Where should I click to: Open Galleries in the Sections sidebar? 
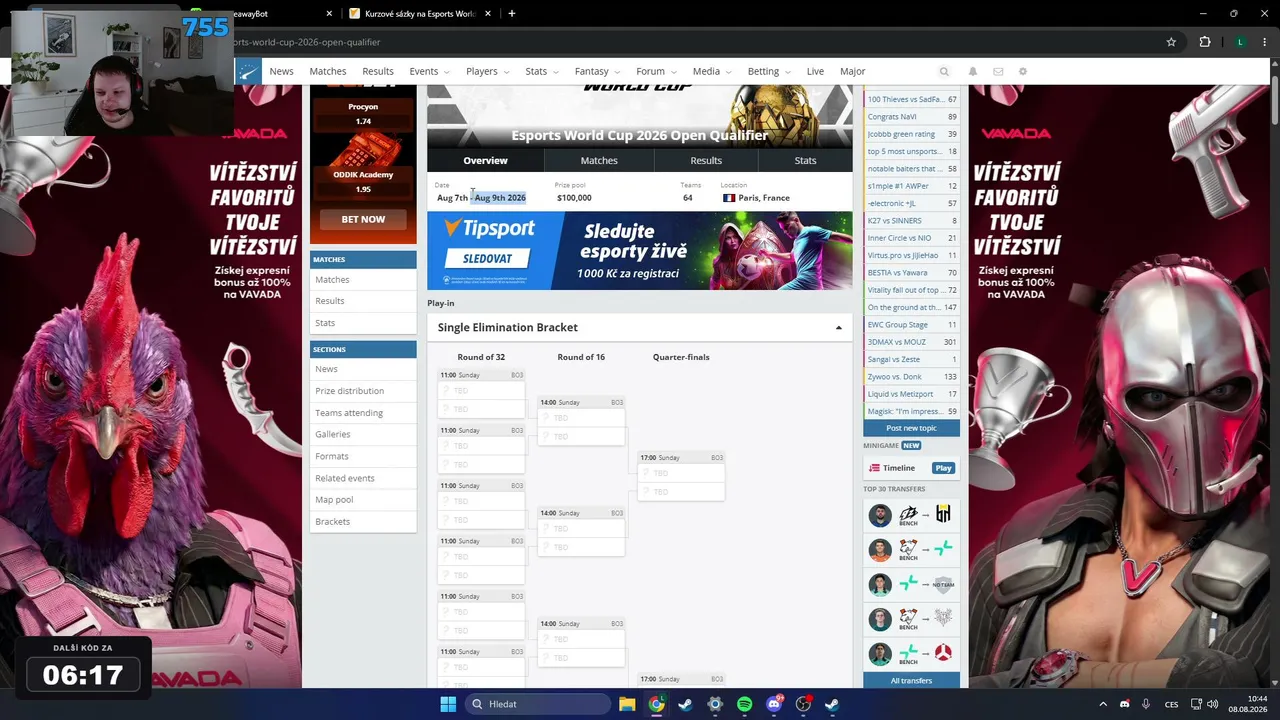(x=363, y=435)
